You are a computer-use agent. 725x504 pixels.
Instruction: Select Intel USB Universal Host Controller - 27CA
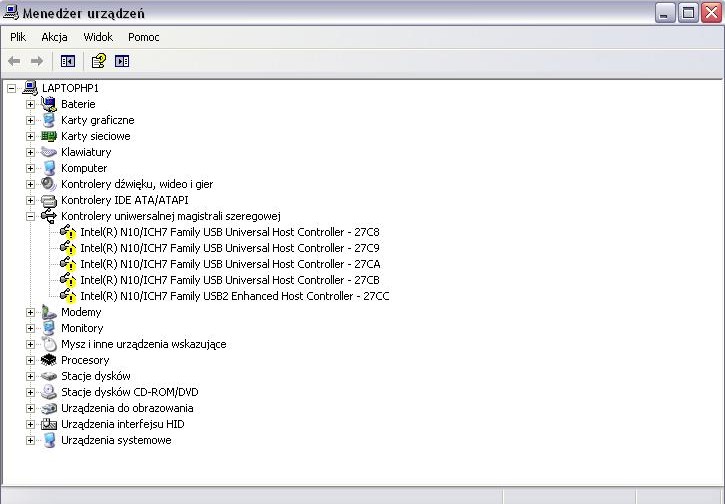[x=230, y=264]
